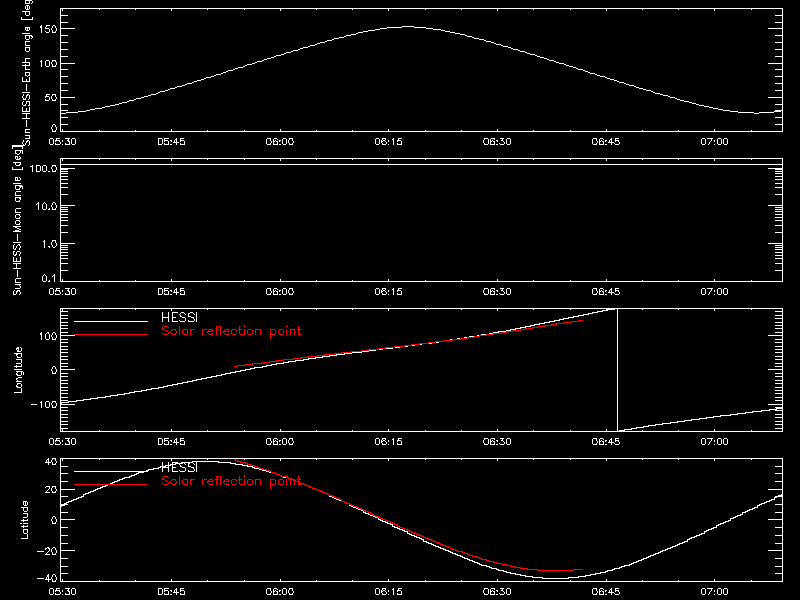The width and height of the screenshot is (800, 600).
Task: Click vertical wrap line in Longitude plot
Action: (x=617, y=370)
